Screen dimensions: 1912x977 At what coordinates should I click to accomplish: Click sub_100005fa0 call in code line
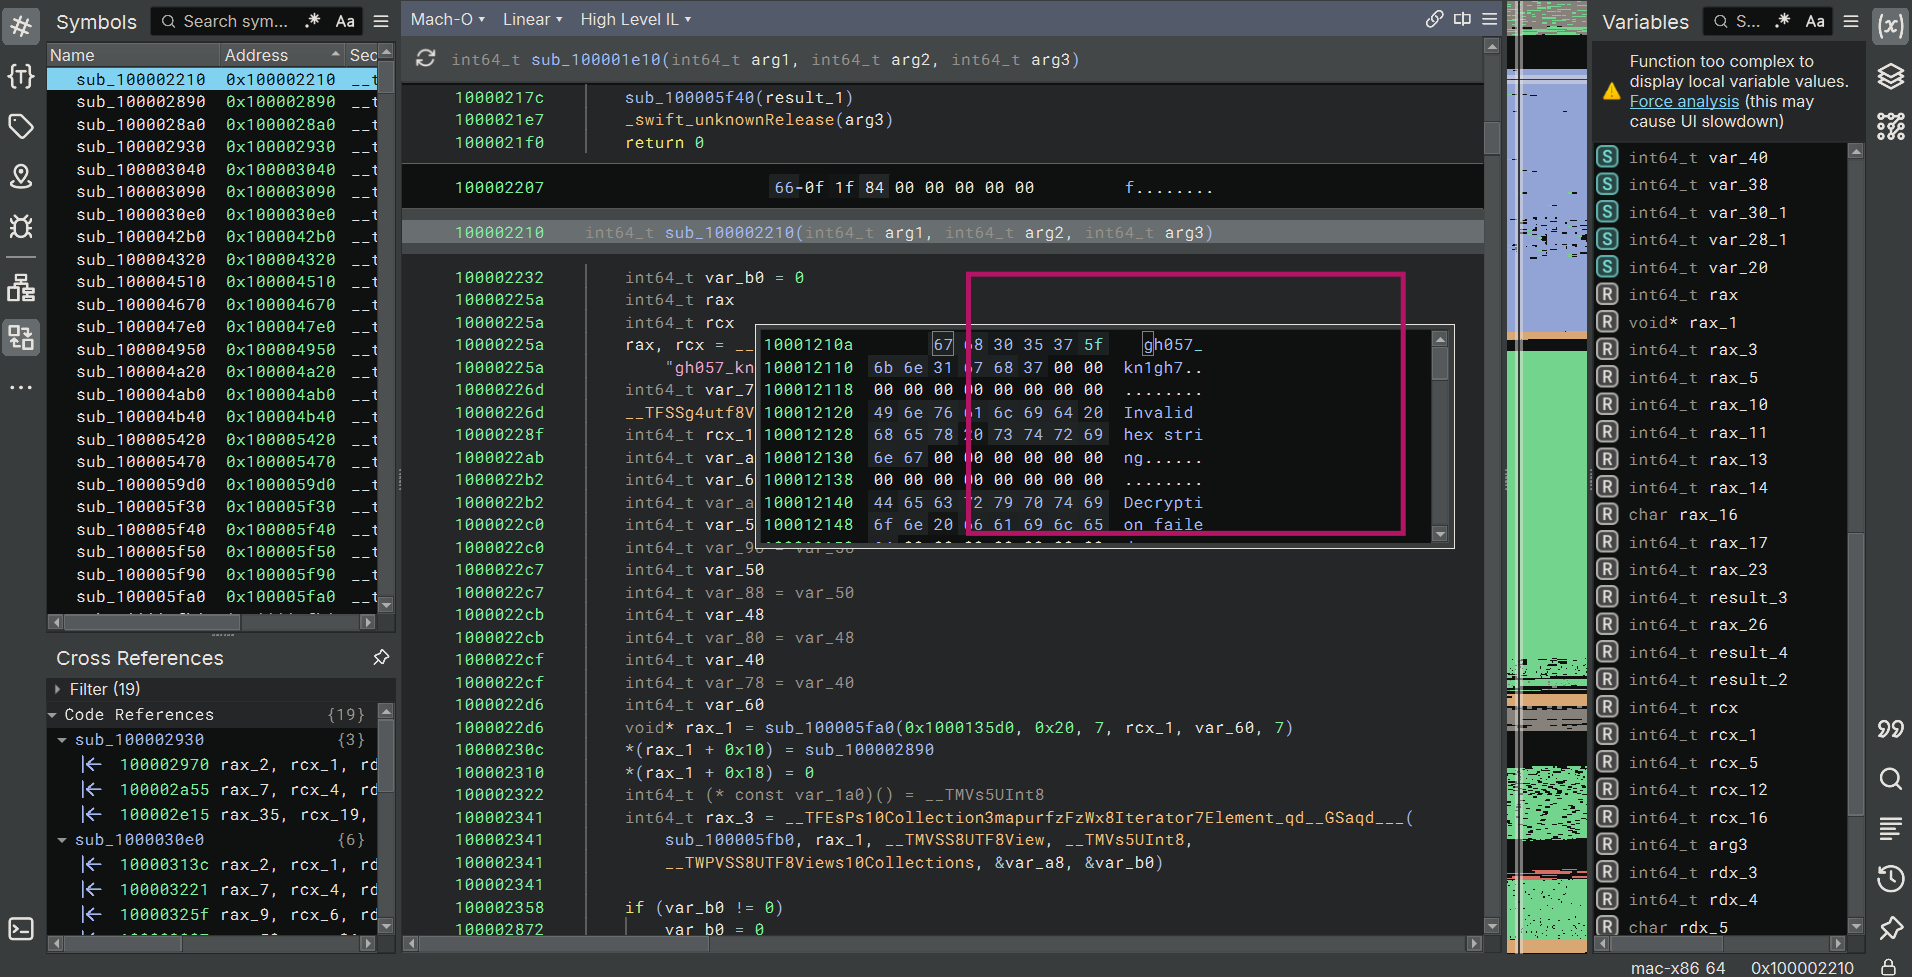click(x=829, y=728)
